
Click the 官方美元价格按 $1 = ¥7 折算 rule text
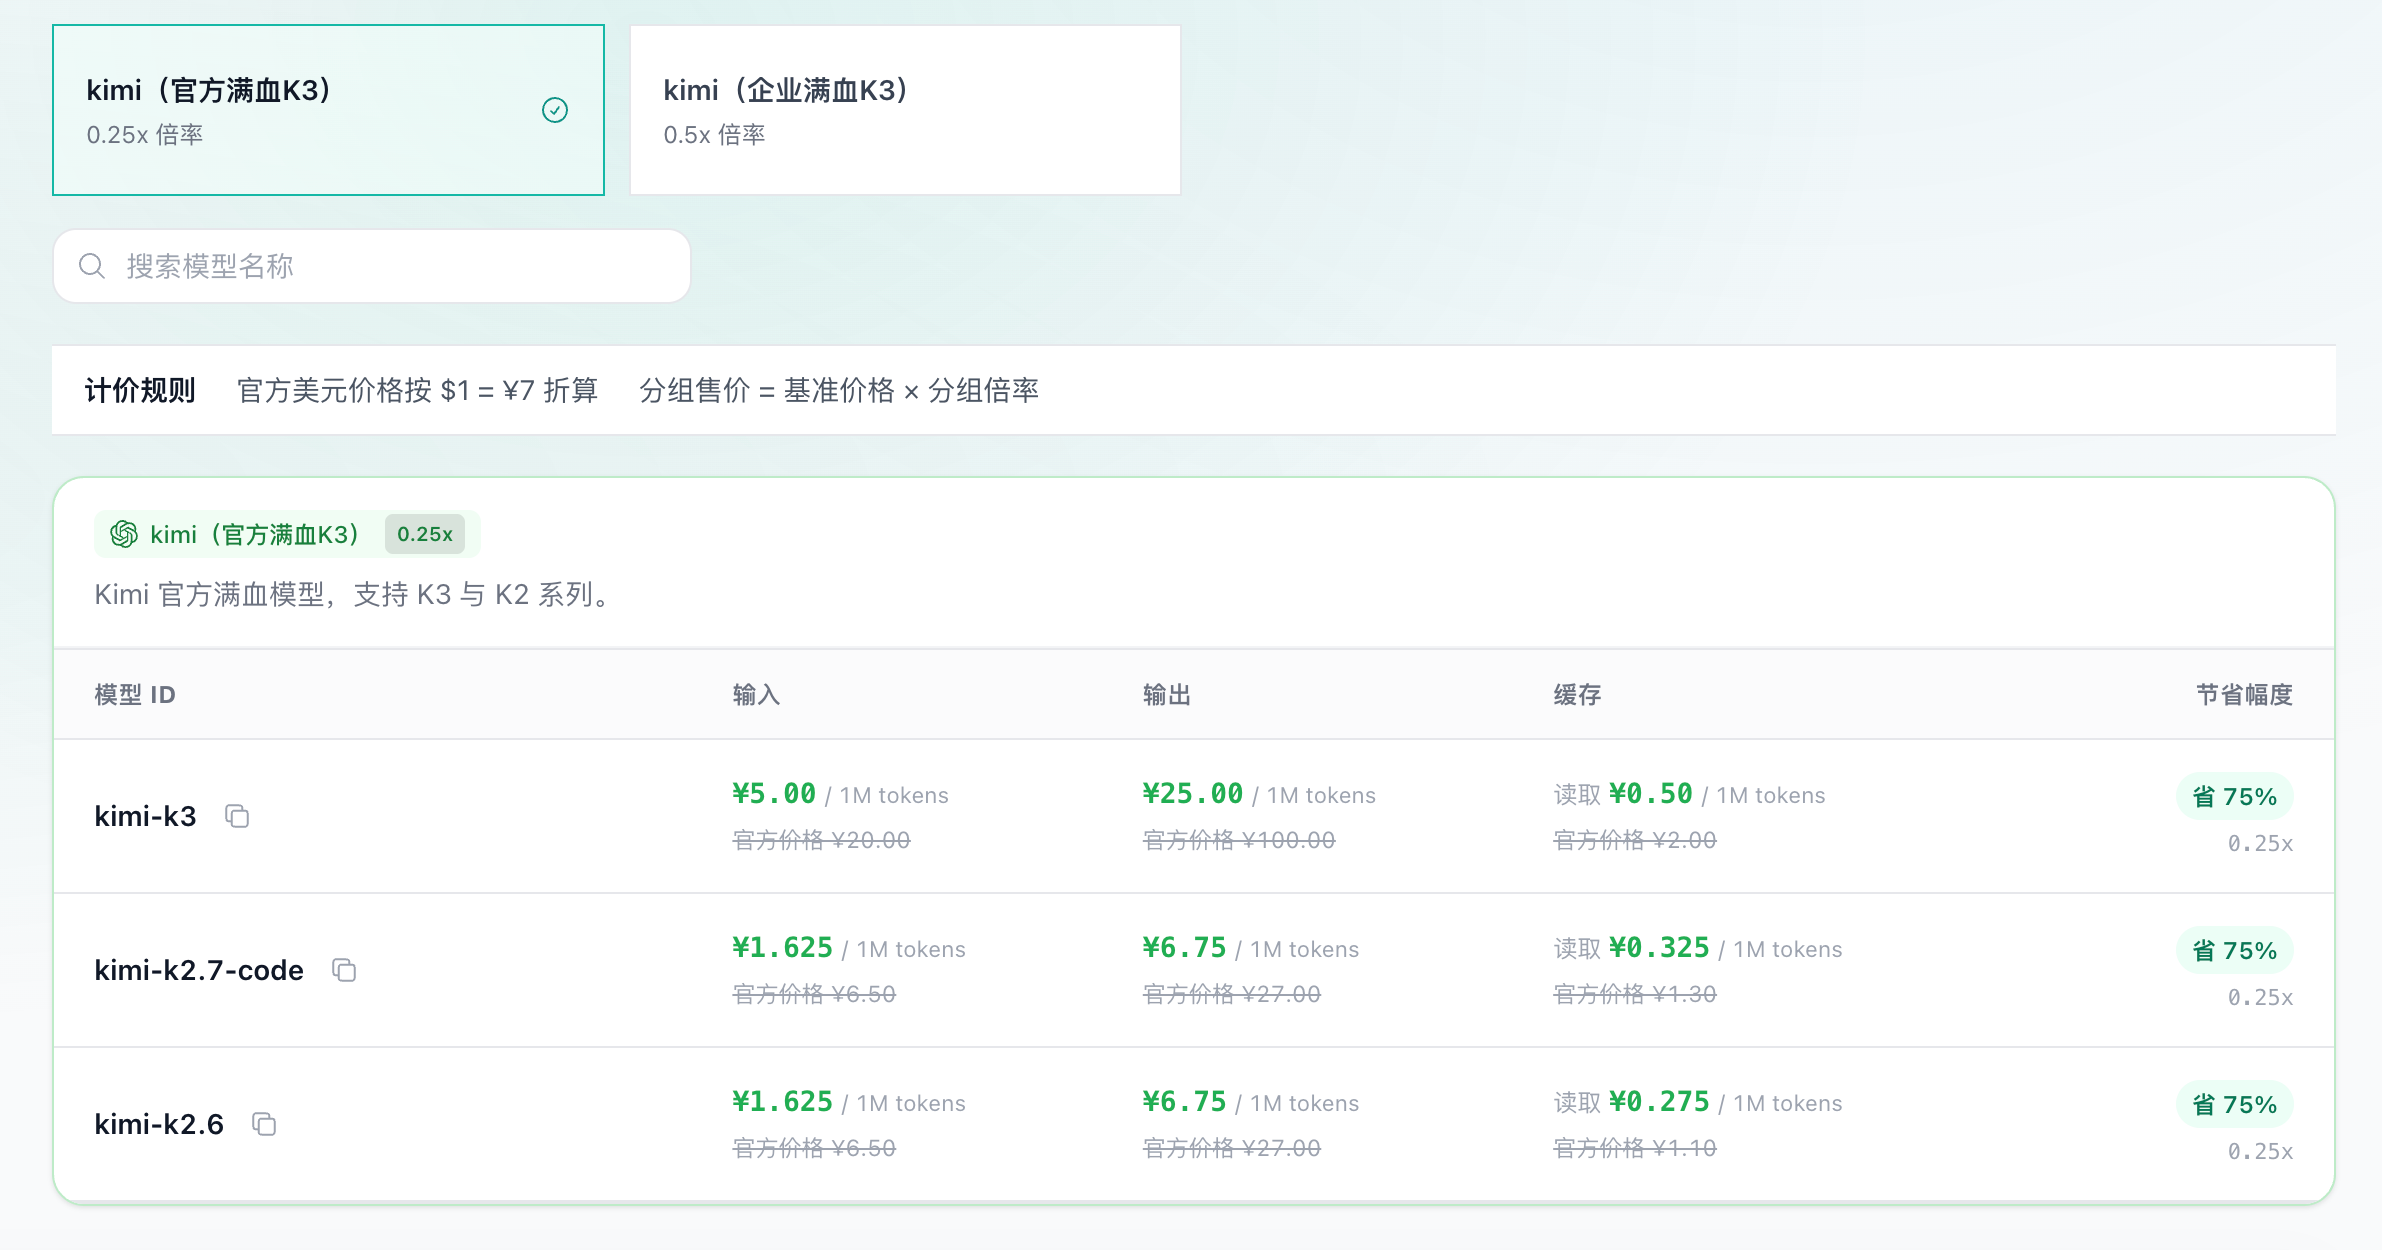click(x=417, y=390)
